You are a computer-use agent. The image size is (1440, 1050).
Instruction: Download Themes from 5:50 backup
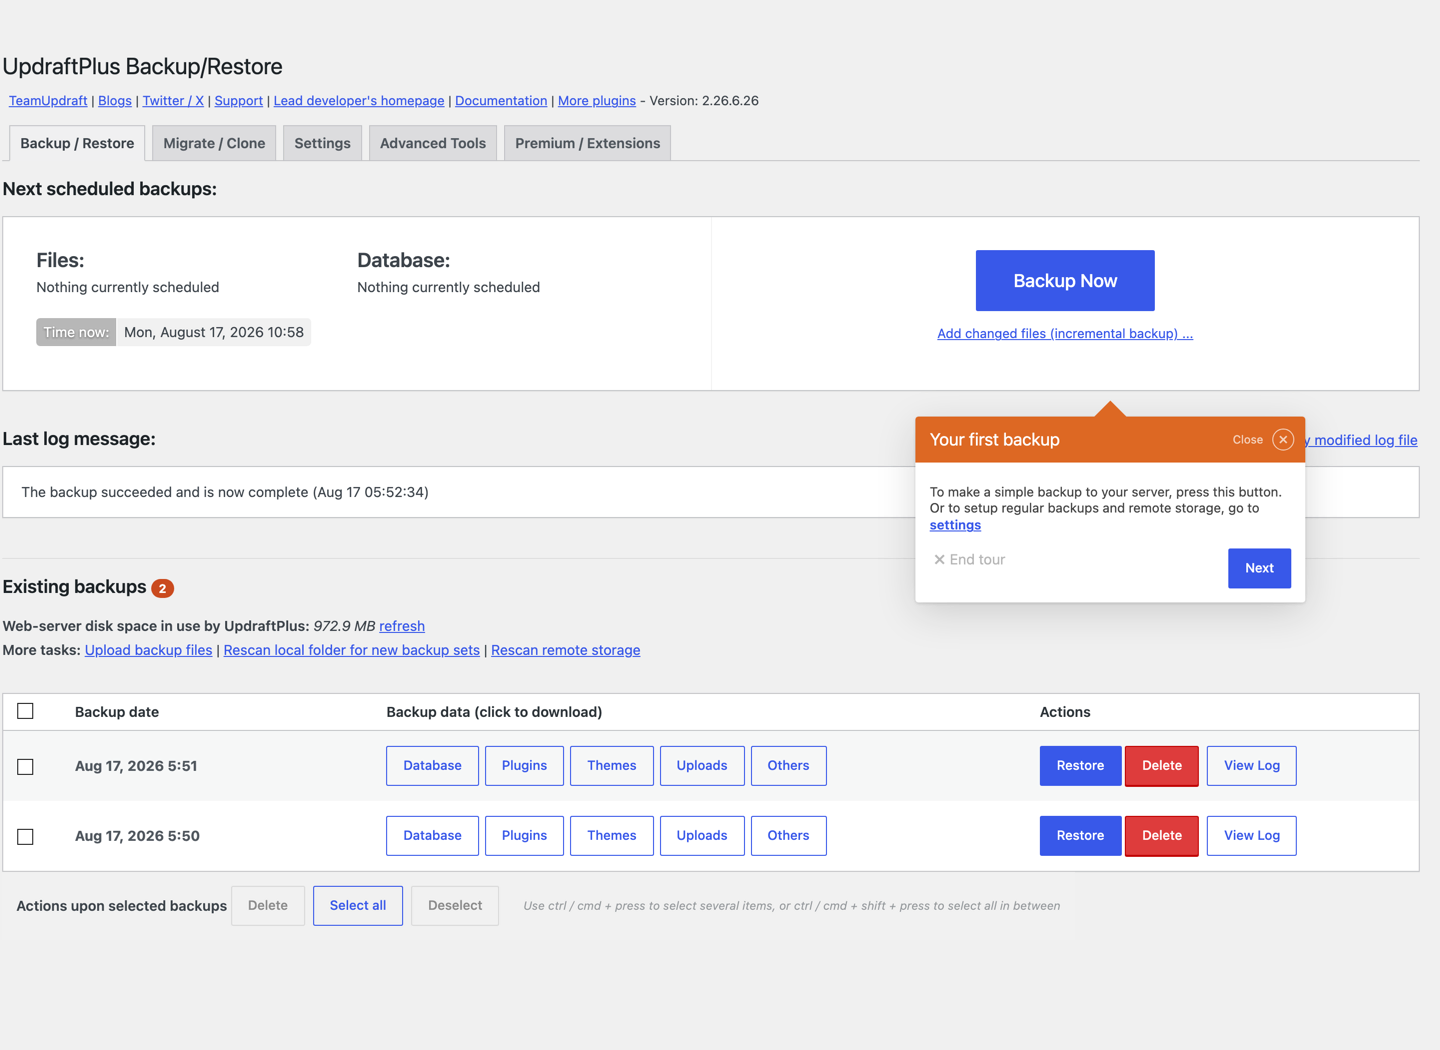[x=612, y=836]
